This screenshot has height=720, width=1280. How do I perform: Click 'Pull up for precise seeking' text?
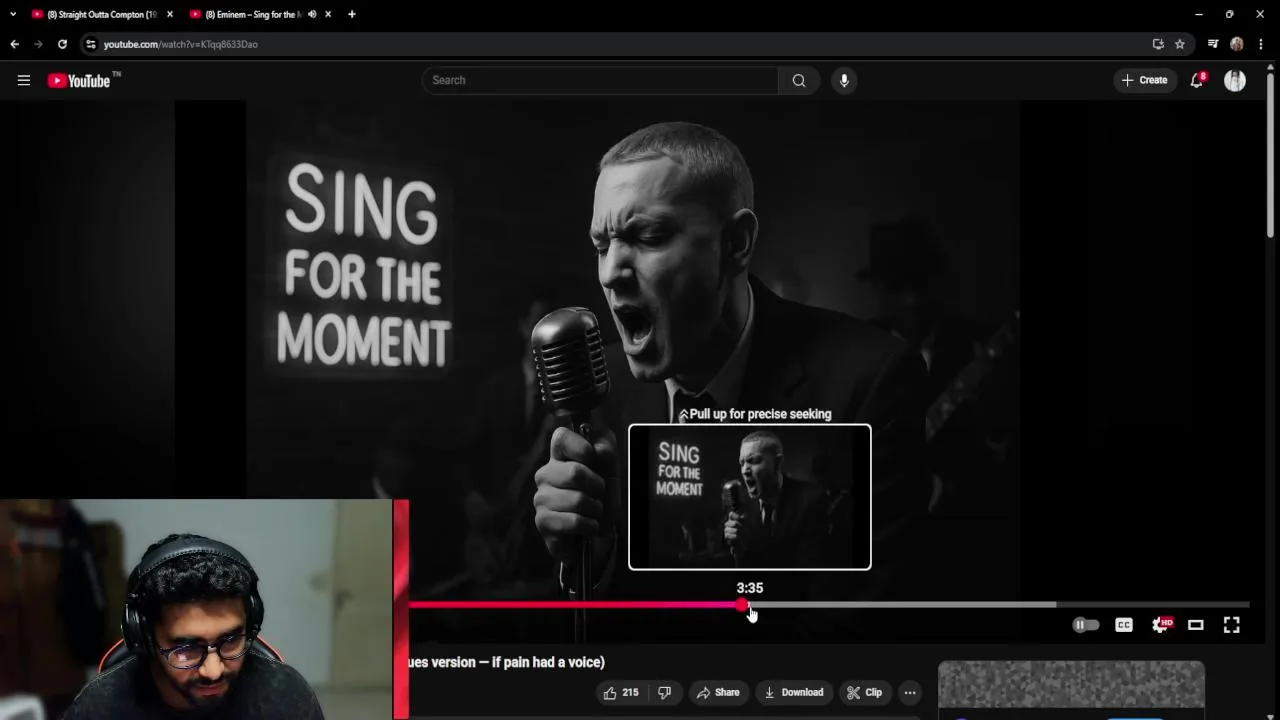click(760, 414)
